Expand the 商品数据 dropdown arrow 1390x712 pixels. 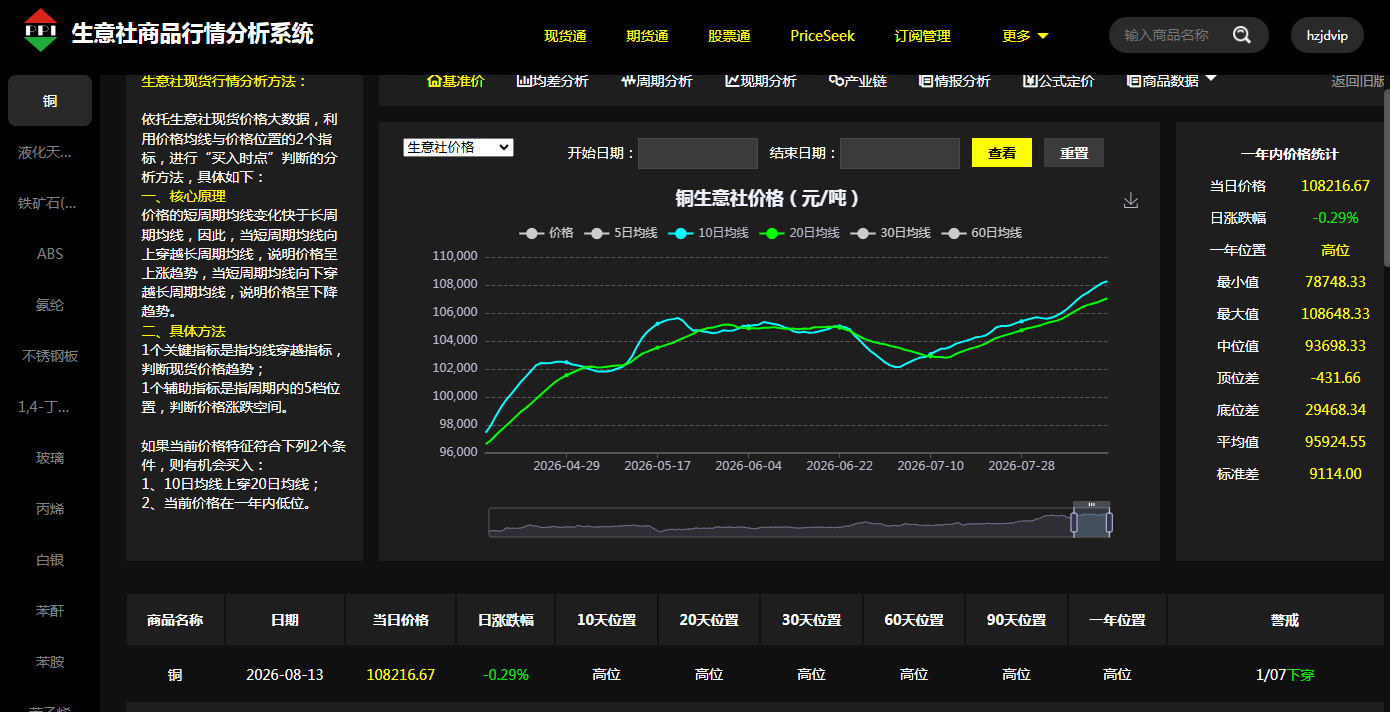click(x=1211, y=78)
